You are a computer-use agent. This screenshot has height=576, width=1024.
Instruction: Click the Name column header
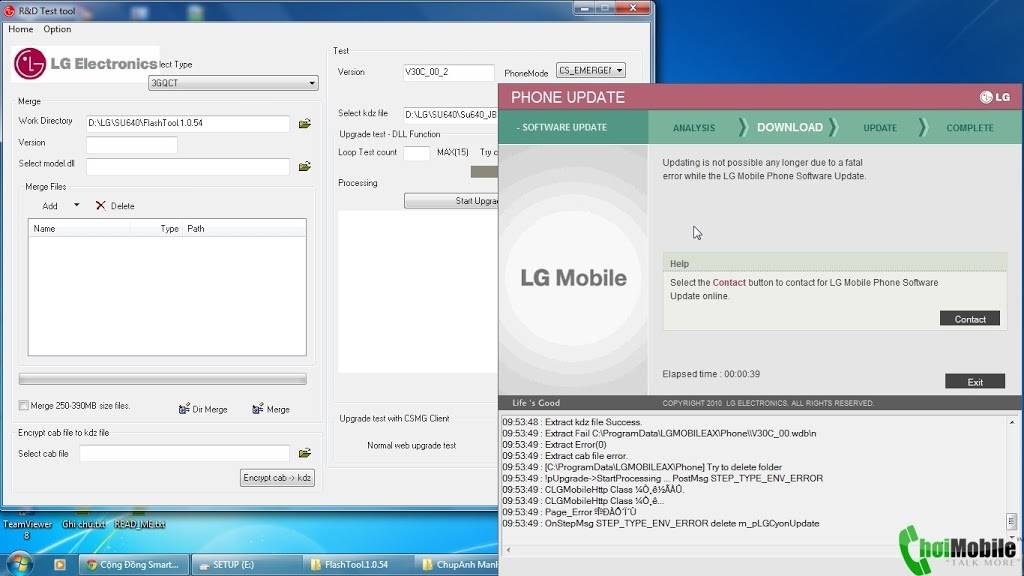[79, 229]
